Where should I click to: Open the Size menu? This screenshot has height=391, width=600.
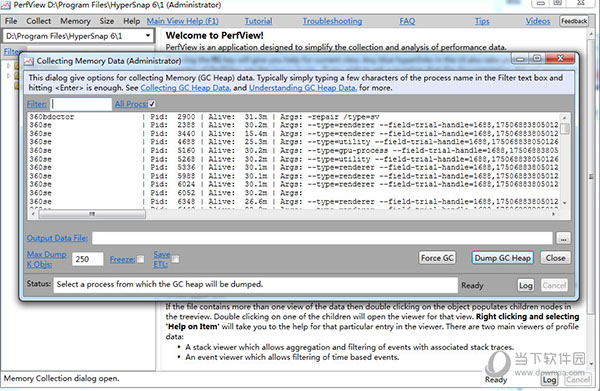point(107,21)
